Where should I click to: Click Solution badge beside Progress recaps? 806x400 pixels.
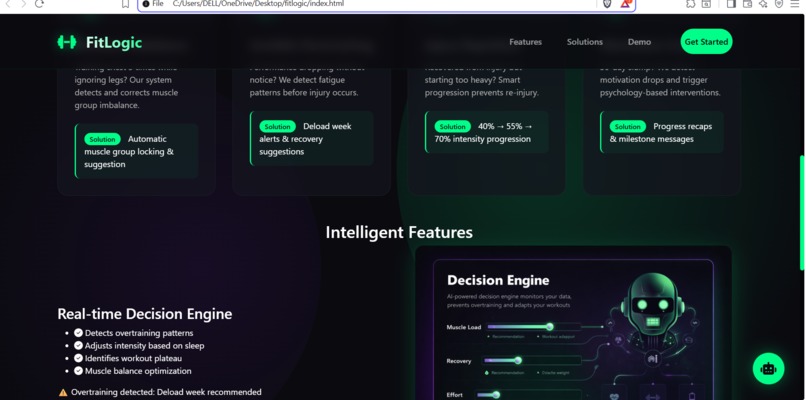(628, 126)
